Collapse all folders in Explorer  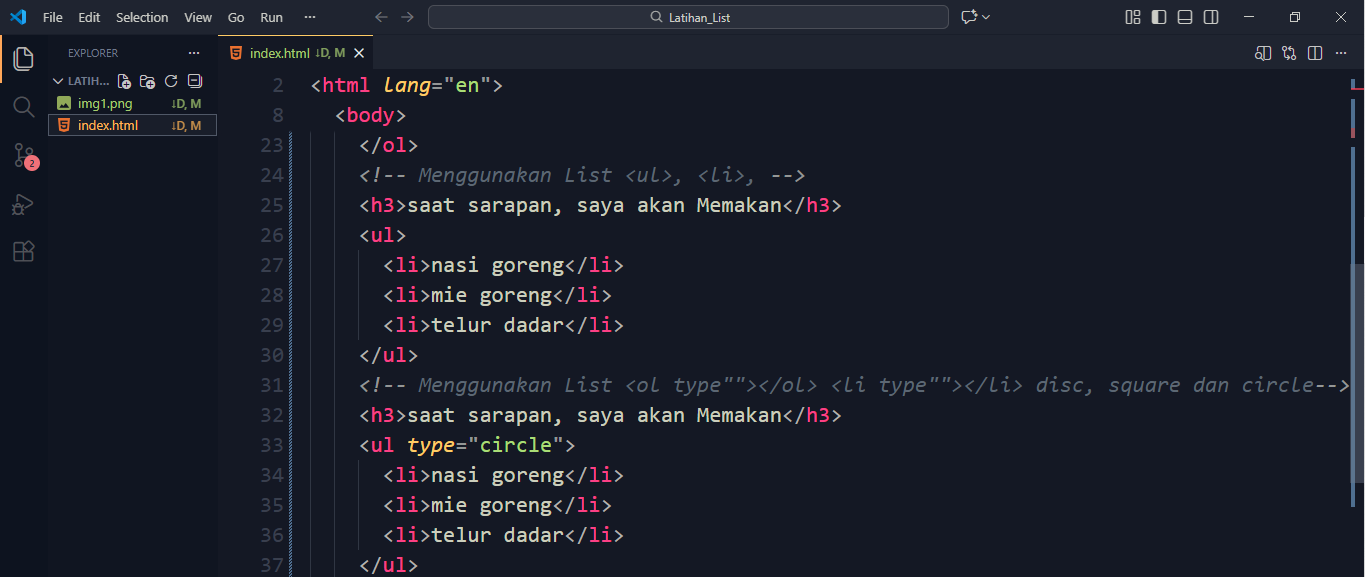tap(194, 80)
